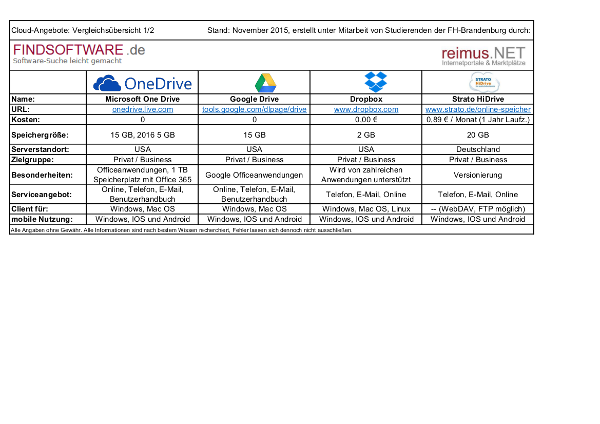Image resolution: width=600 pixels, height=424 pixels.
Task: Click the 'mobile Nutzung:' row label
Action: click(x=42, y=219)
